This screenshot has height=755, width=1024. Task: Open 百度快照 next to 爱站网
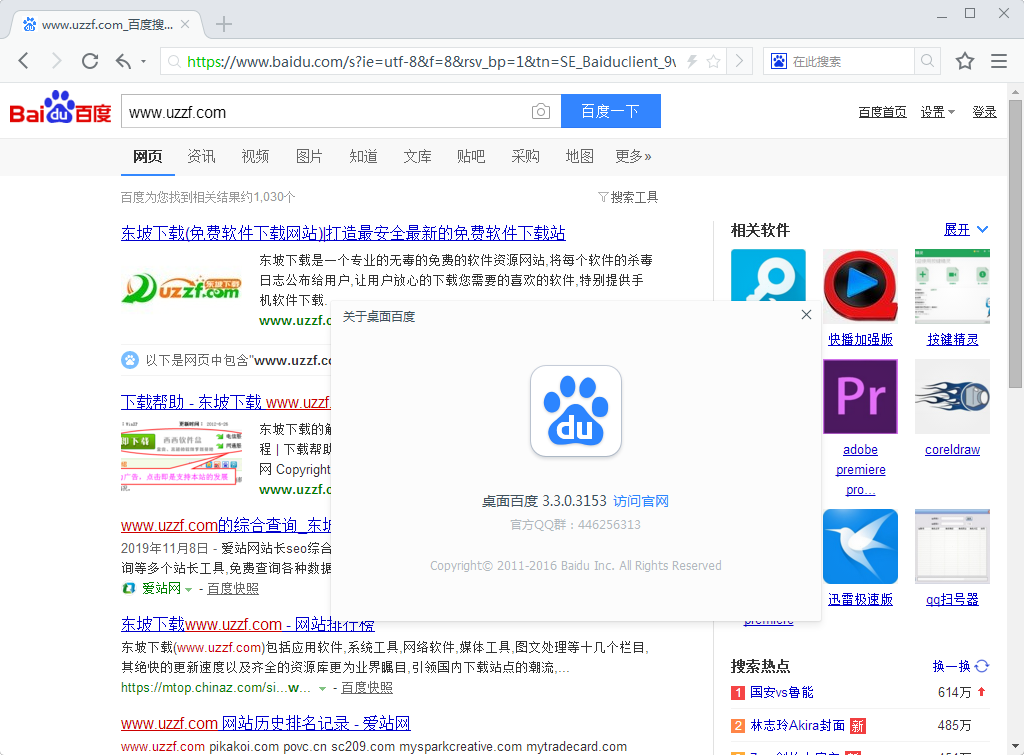point(232,589)
